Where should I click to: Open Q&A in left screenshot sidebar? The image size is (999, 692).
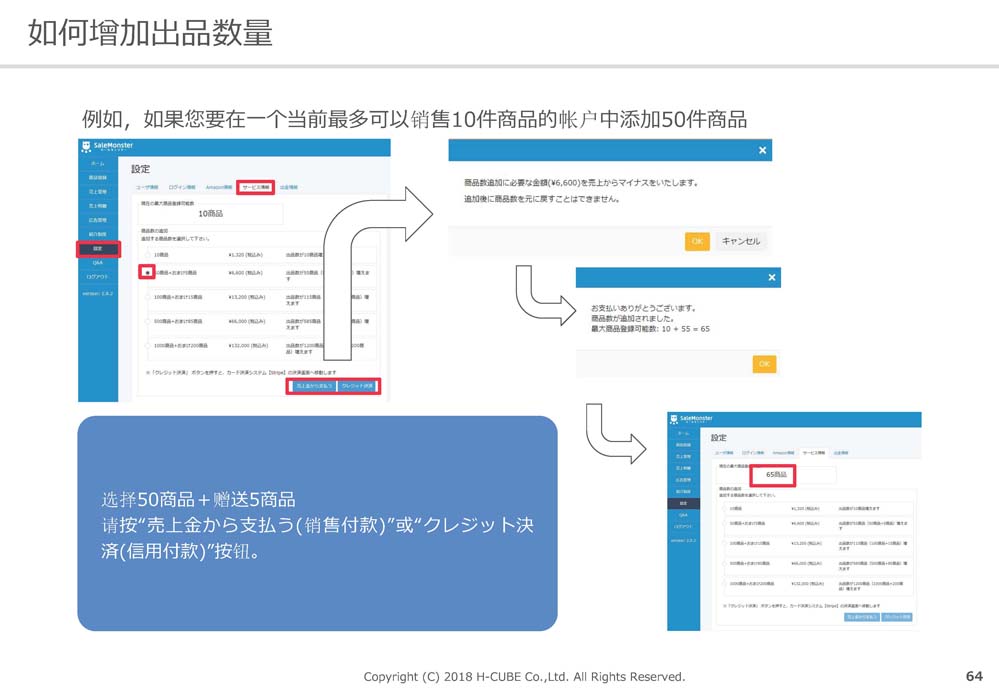point(97,263)
